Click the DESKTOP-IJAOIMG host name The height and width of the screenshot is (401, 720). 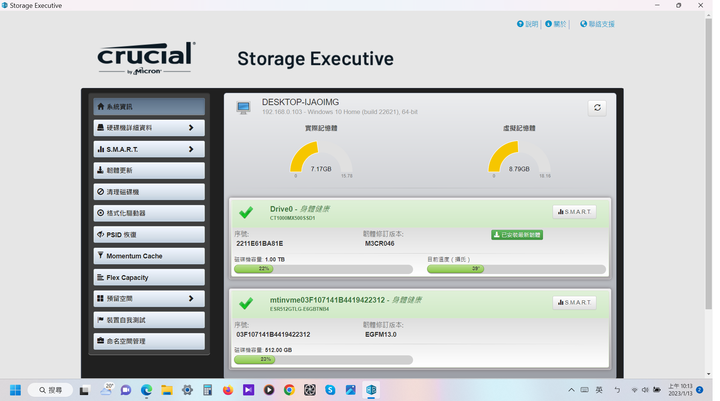coord(300,102)
